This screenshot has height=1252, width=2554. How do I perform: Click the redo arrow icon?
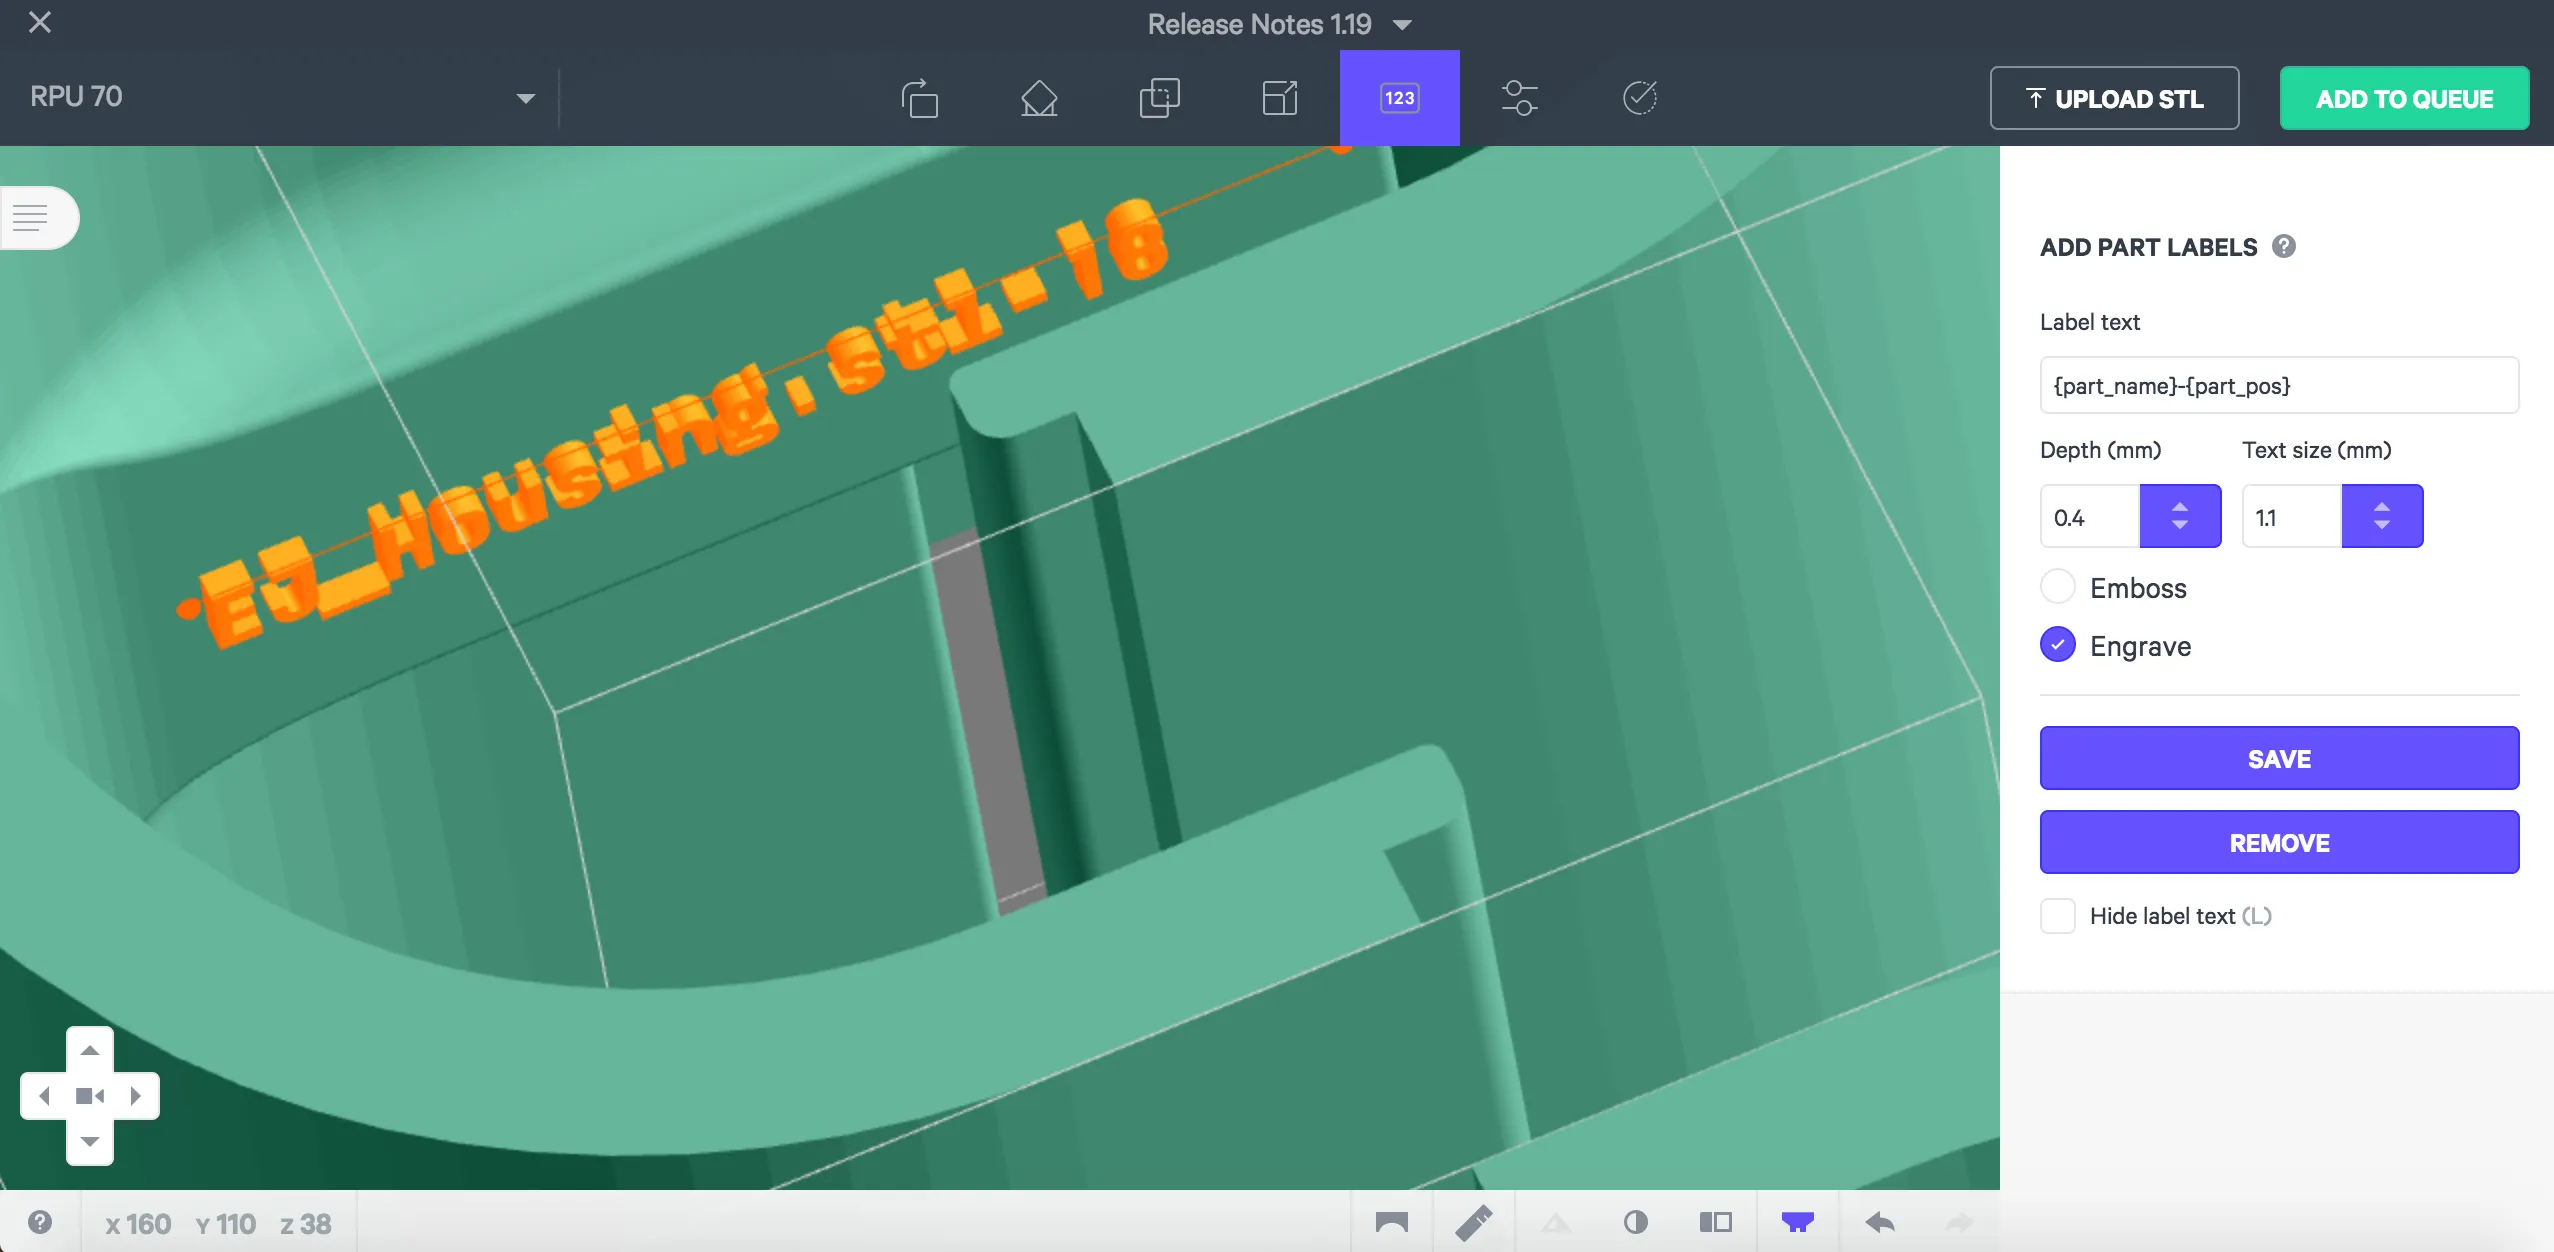(x=1959, y=1222)
